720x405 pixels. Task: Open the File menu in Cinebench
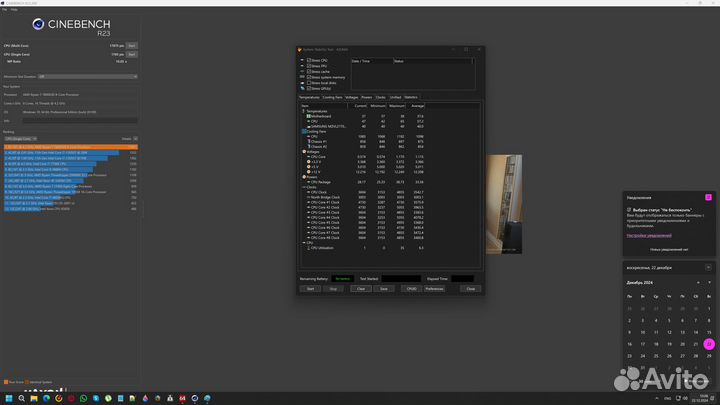4,9
